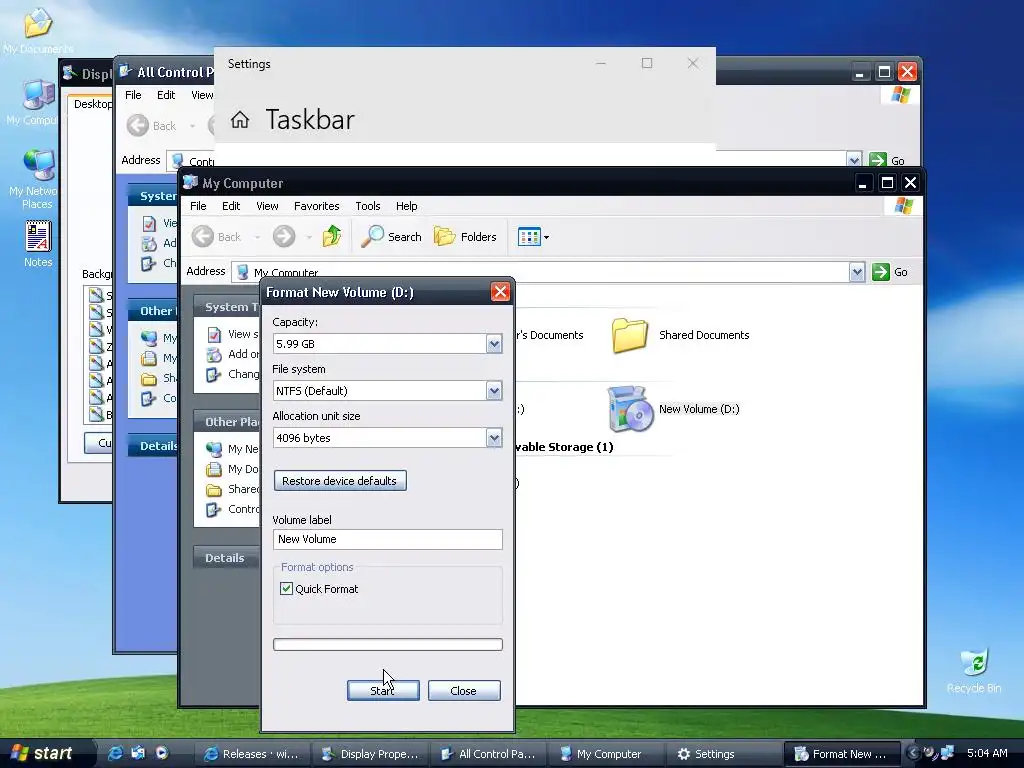This screenshot has height=768, width=1024.
Task: Expand address dropdown in All Control Panel window
Action: (854, 160)
